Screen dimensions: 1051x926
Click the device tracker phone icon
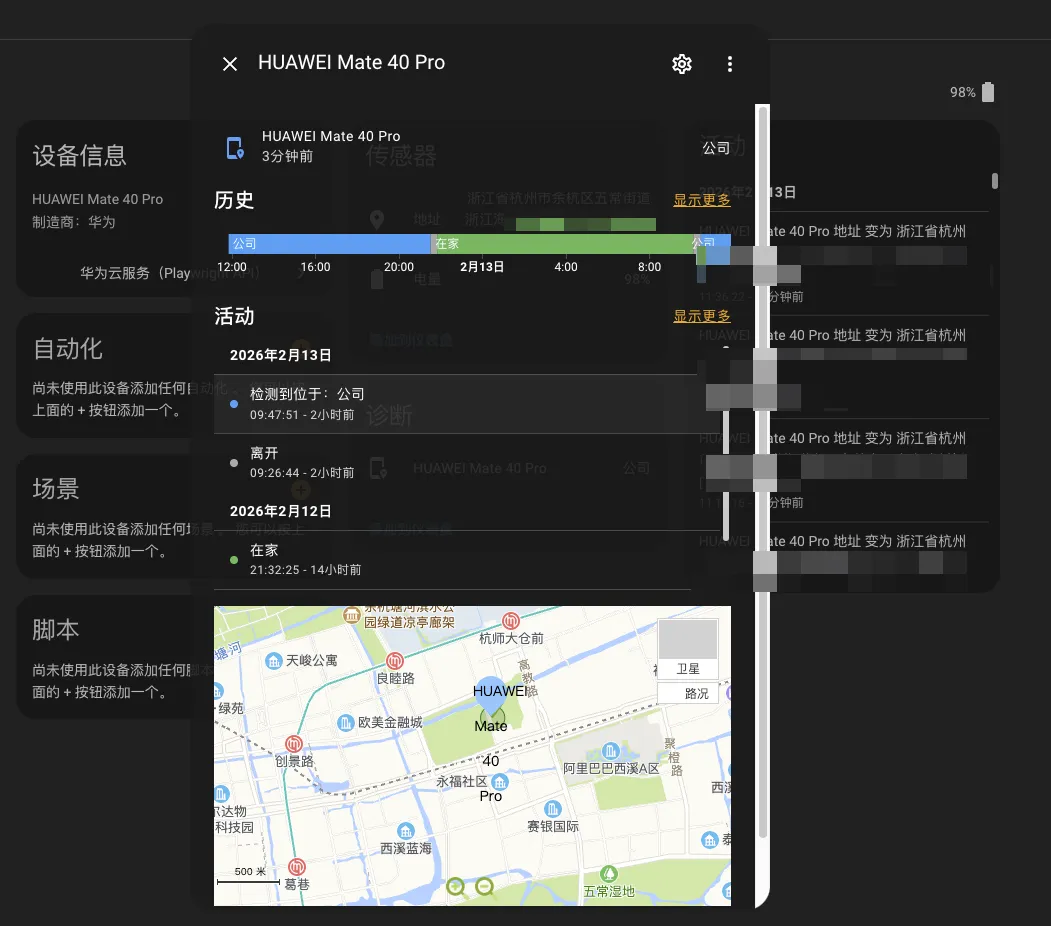pos(235,147)
